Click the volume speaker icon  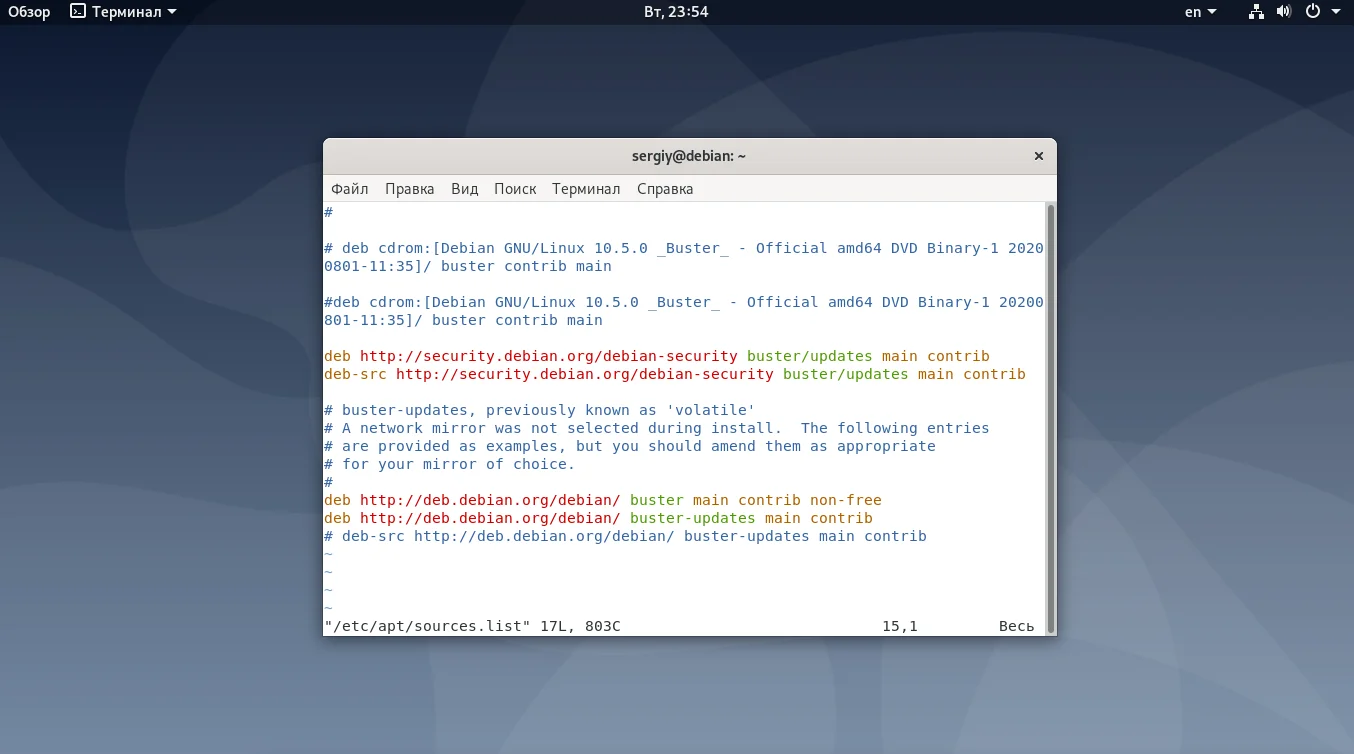click(x=1285, y=12)
